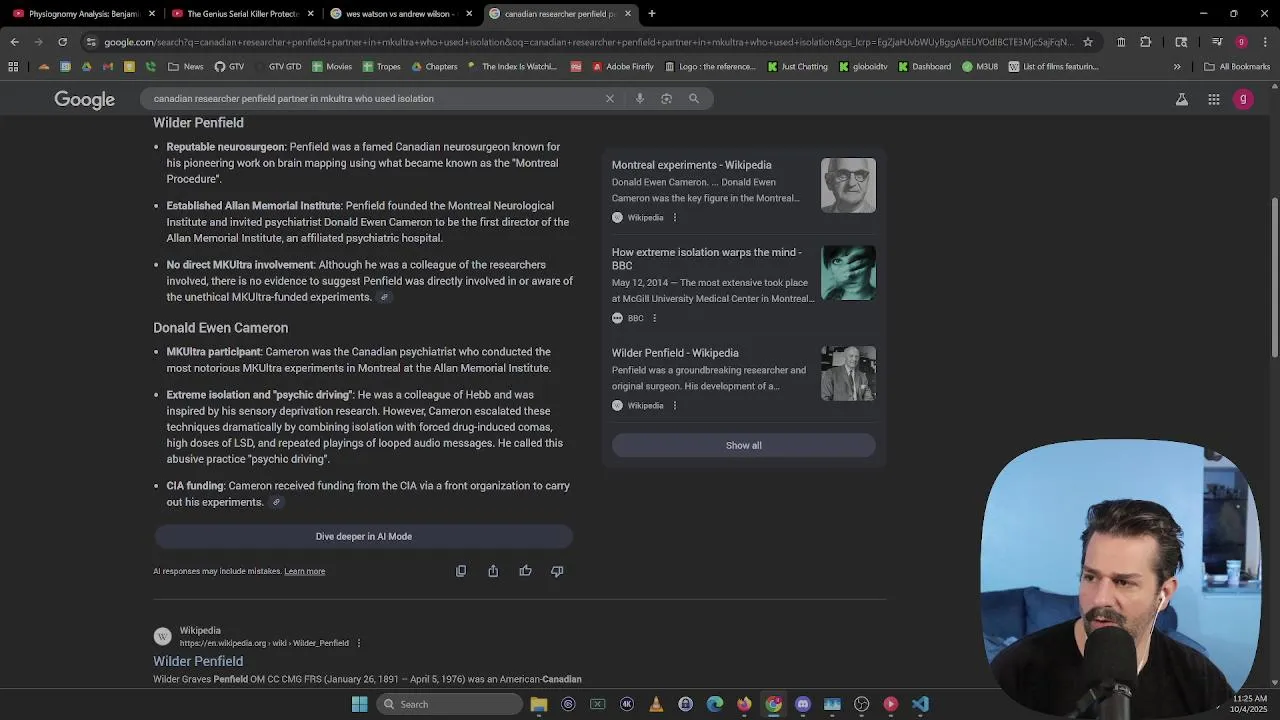Open File Explorer from the taskbar
The width and height of the screenshot is (1280, 720).
click(x=539, y=704)
